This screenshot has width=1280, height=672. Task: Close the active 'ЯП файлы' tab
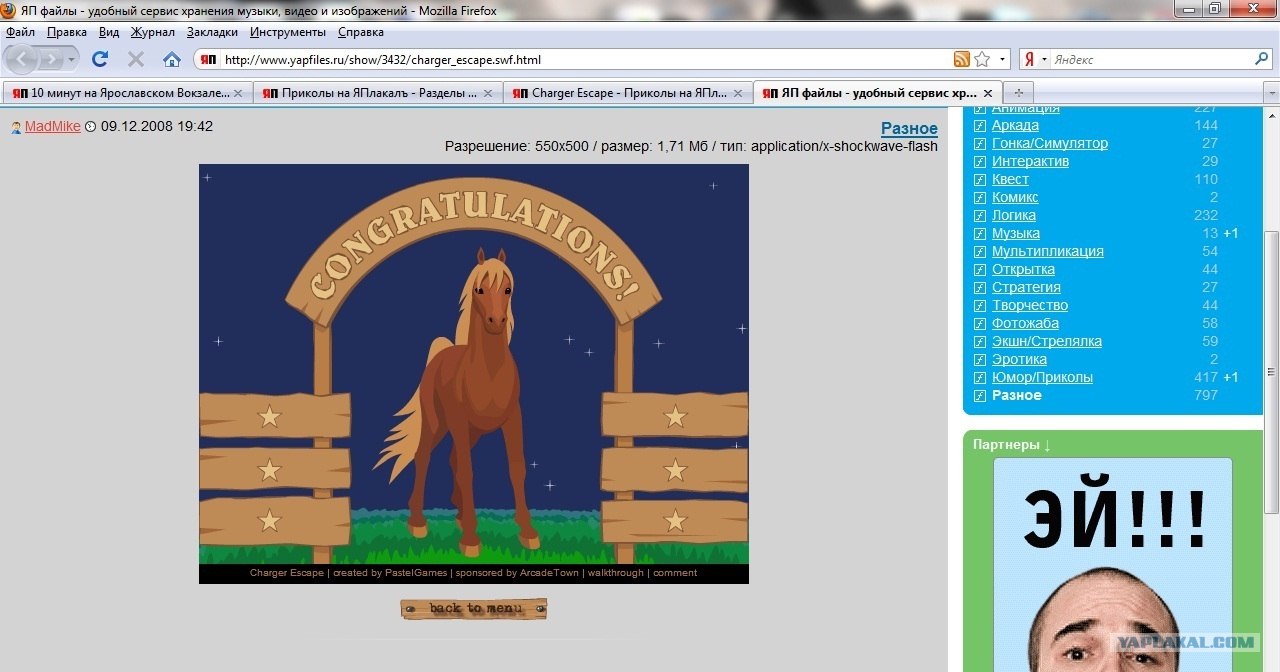(987, 93)
